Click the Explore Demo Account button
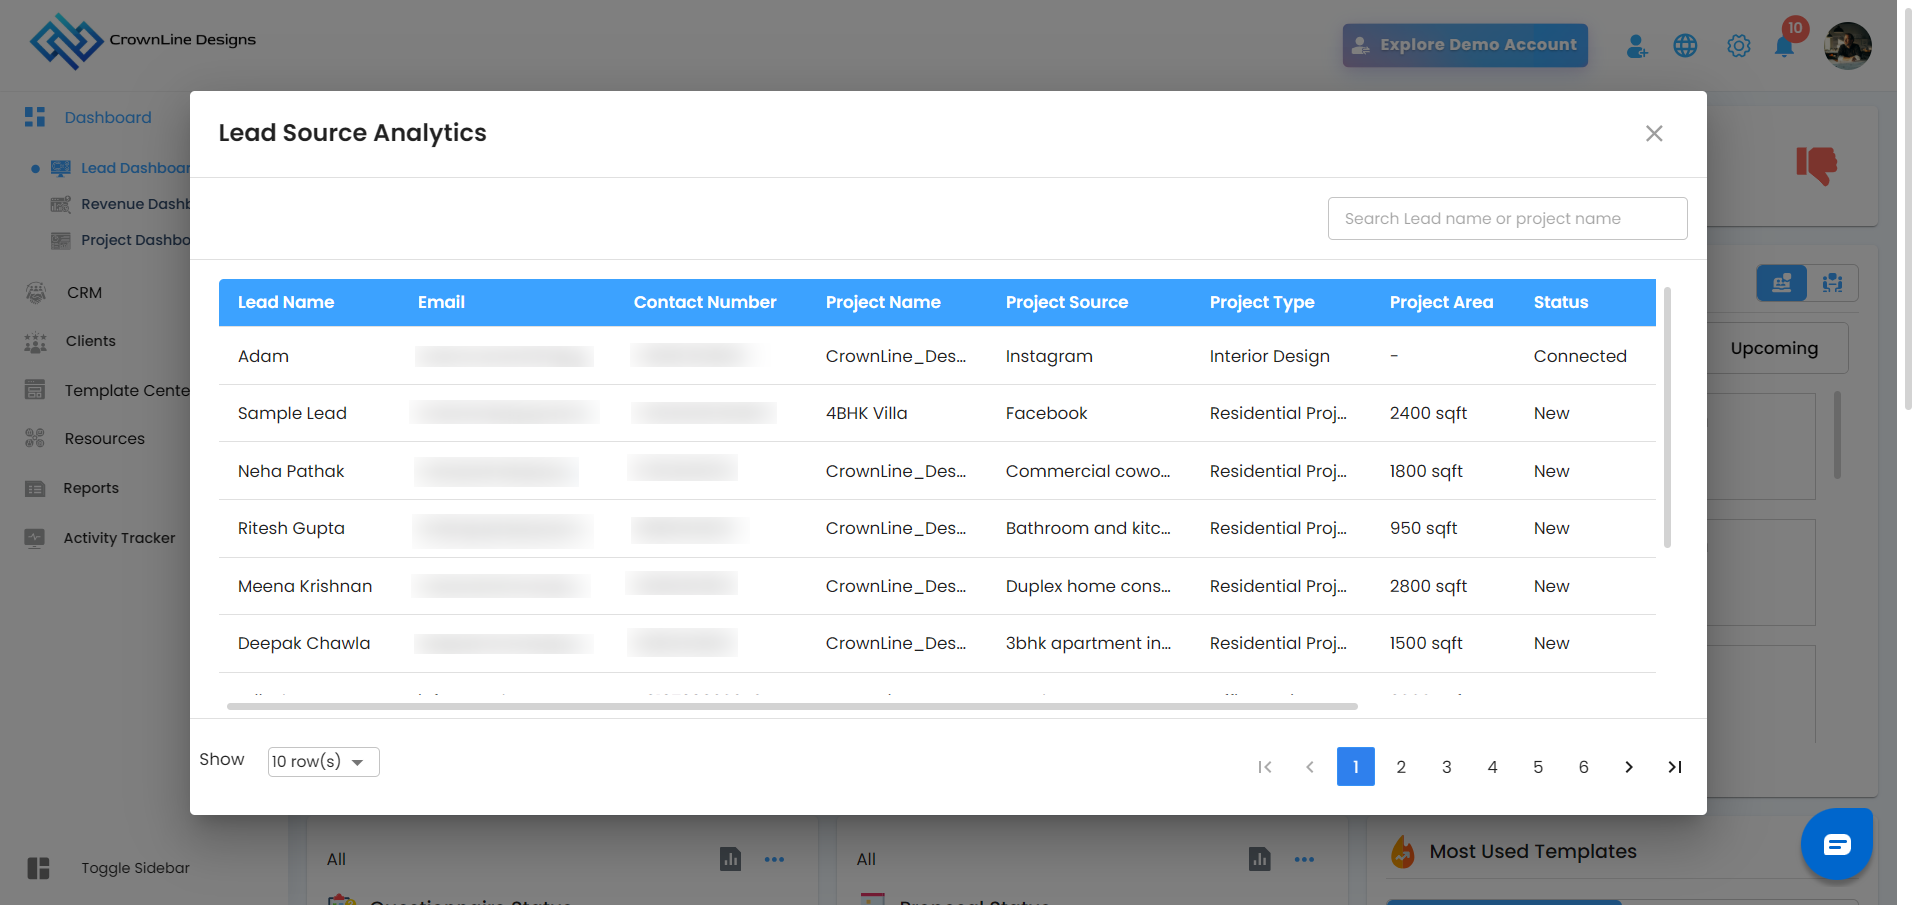 point(1465,45)
